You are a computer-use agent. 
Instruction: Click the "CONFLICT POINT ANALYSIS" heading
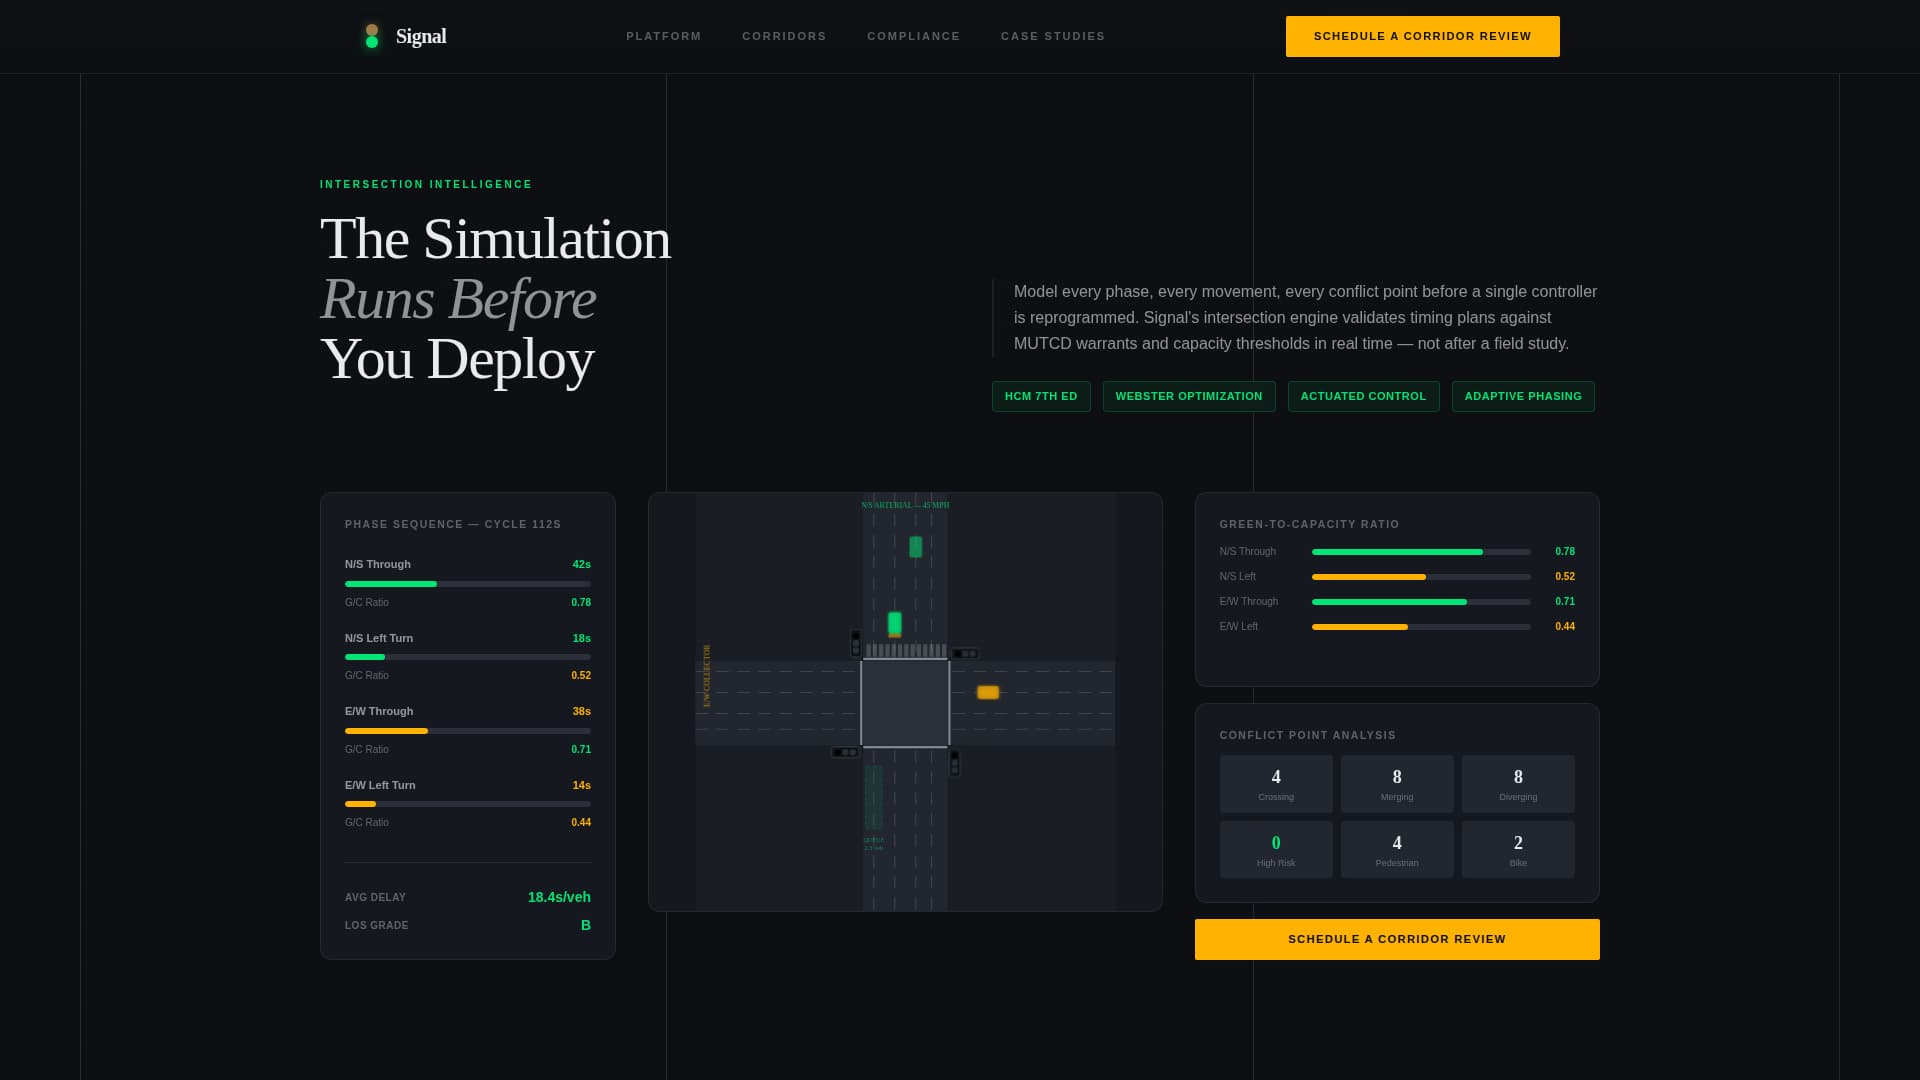pyautogui.click(x=1308, y=735)
